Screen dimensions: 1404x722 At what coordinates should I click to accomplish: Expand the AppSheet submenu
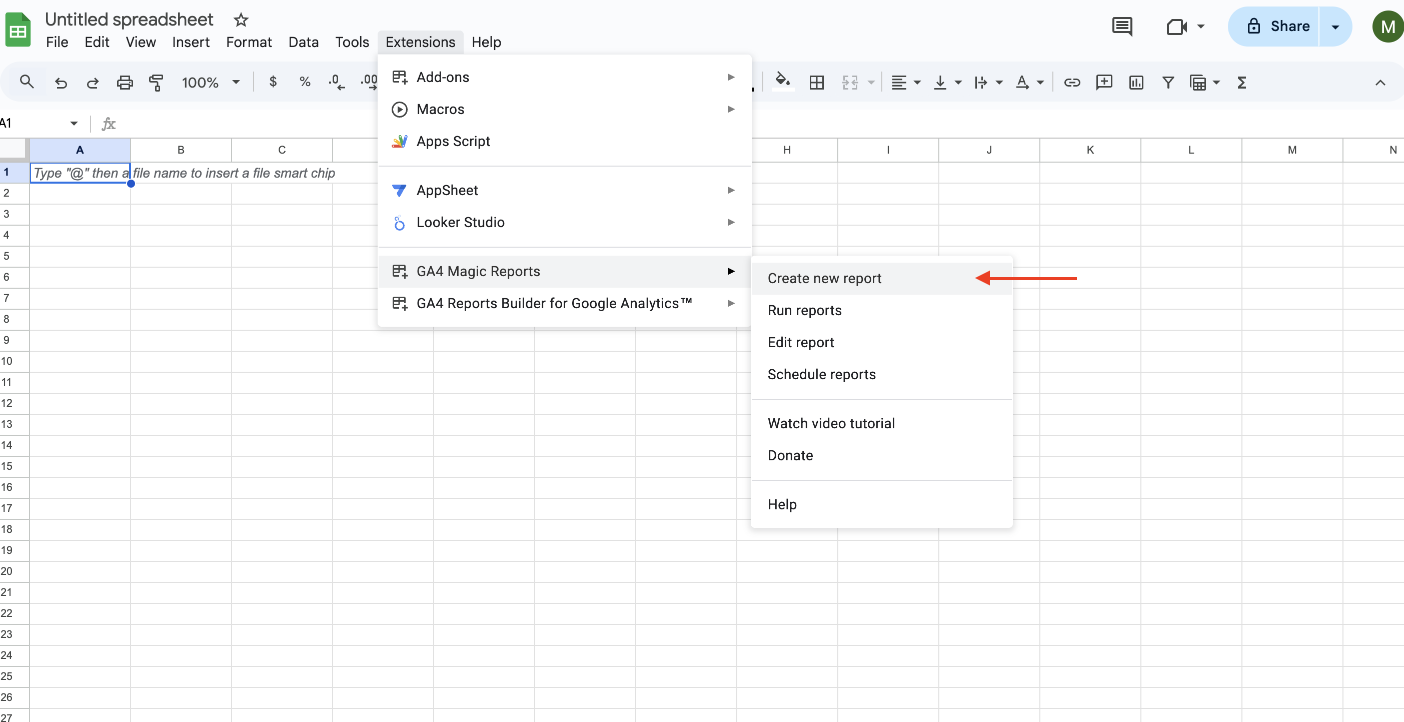point(564,190)
